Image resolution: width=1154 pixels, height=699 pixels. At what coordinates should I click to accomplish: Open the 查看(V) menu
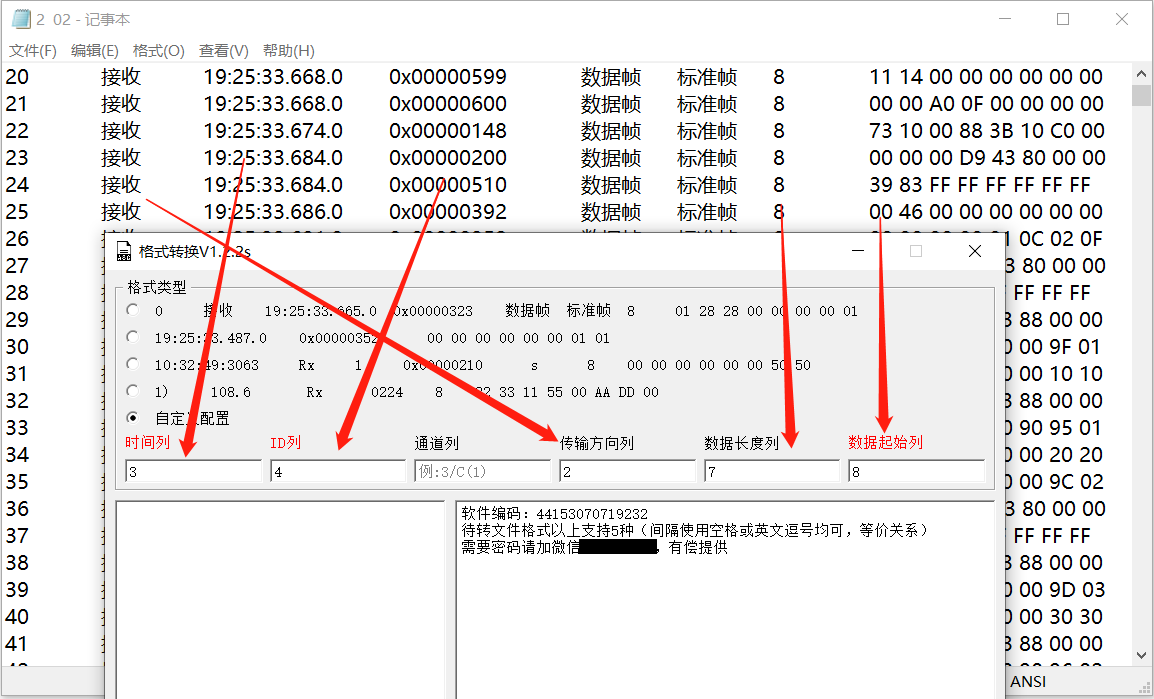tap(222, 50)
